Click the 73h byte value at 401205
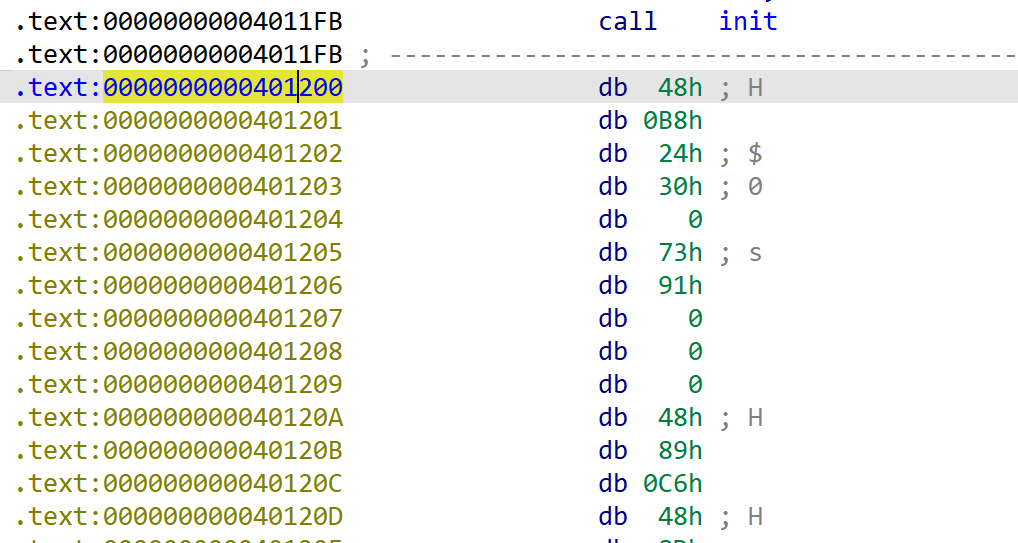This screenshot has width=1018, height=543. 680,253
